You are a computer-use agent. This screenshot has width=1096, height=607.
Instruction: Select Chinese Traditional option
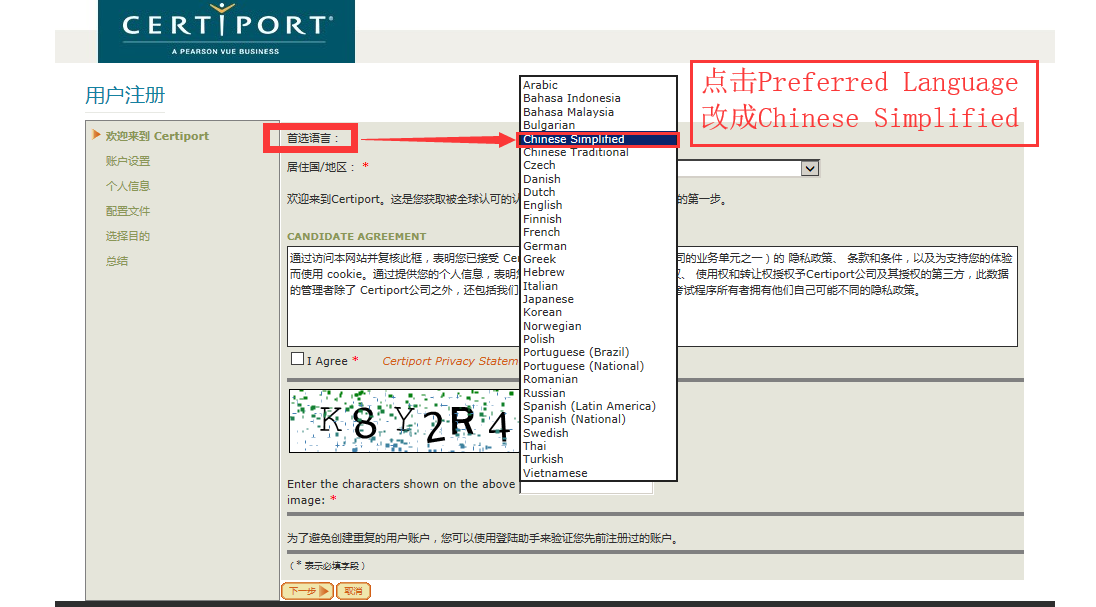[575, 152]
